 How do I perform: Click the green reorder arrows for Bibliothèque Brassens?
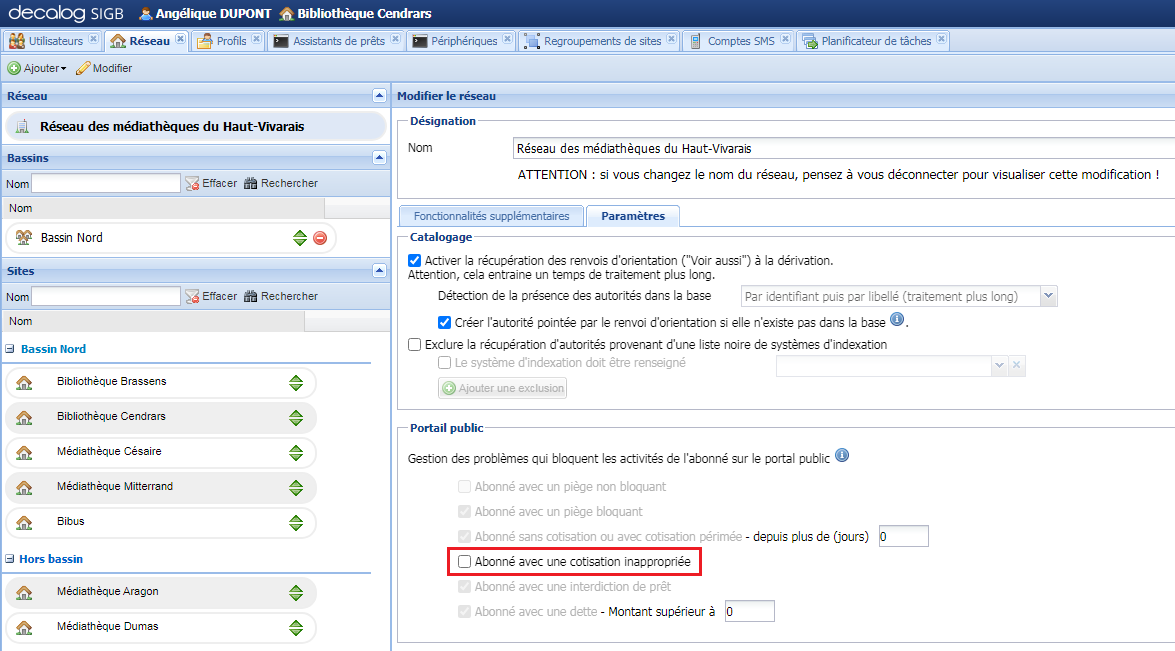[x=297, y=382]
